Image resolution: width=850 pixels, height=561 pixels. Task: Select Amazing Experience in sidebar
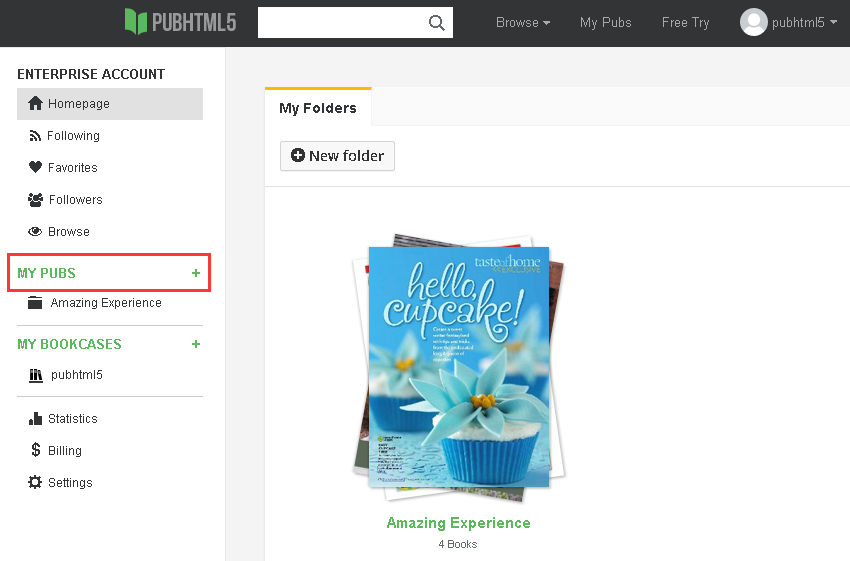(105, 303)
